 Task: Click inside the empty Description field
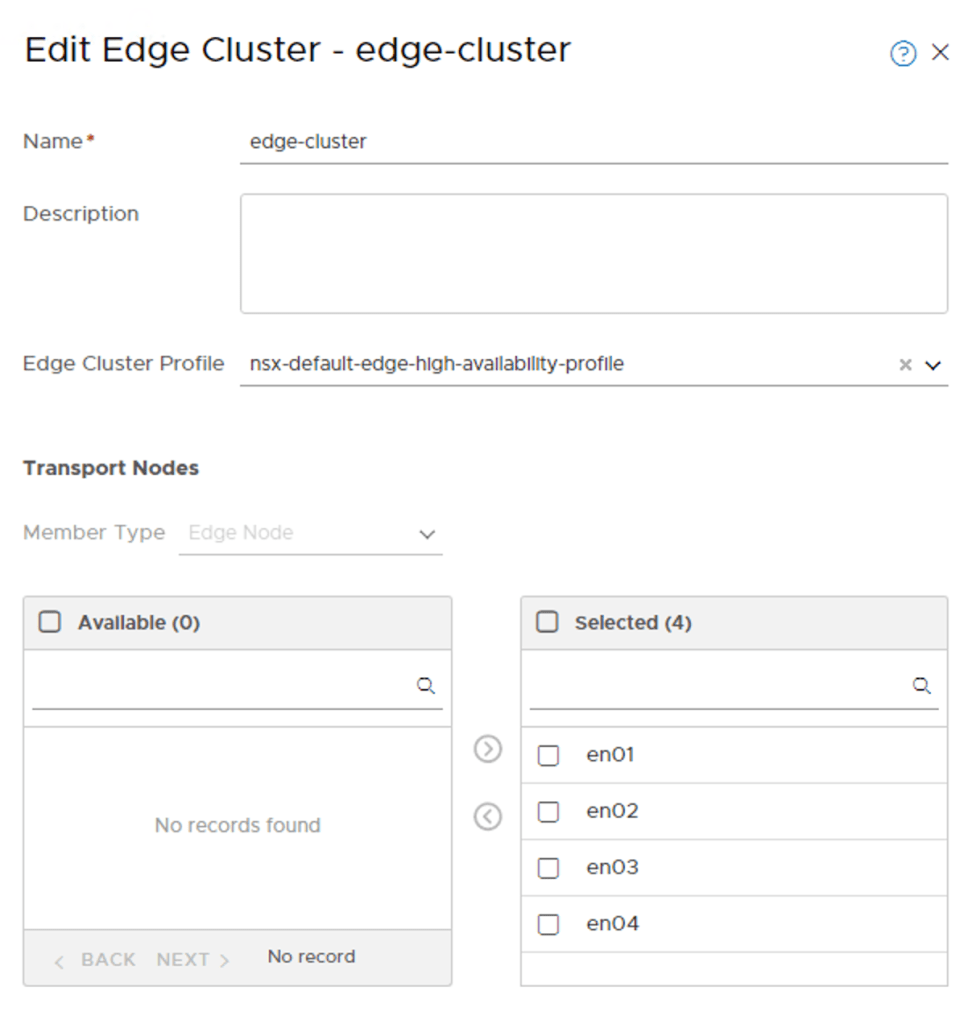(595, 250)
